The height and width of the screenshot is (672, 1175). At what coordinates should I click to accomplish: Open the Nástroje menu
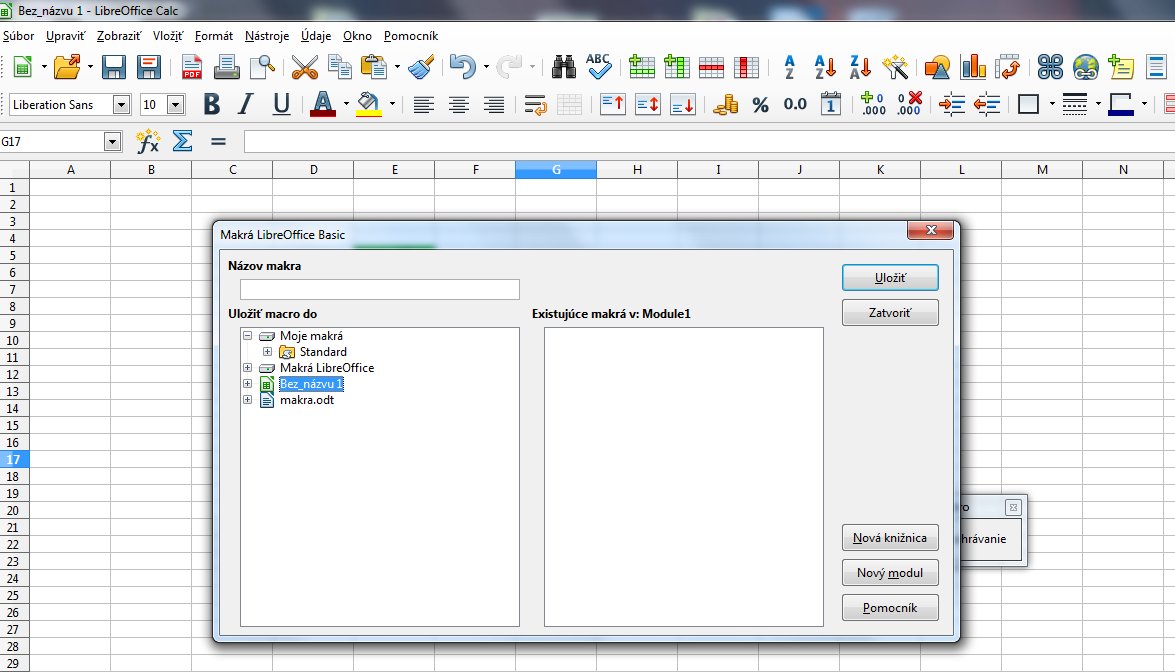click(267, 36)
